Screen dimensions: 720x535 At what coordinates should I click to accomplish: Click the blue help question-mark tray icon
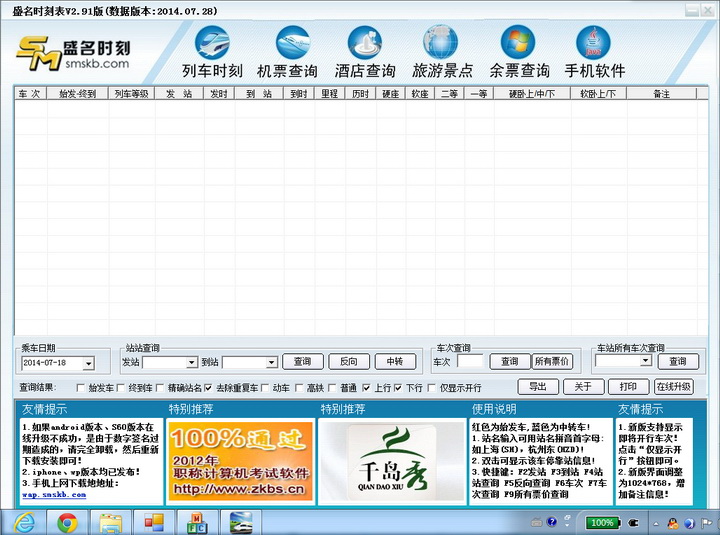pyautogui.click(x=552, y=522)
